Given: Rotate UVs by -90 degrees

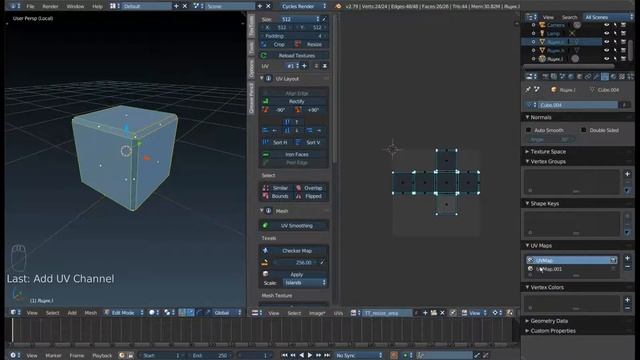Looking at the screenshot, I should pos(277,110).
